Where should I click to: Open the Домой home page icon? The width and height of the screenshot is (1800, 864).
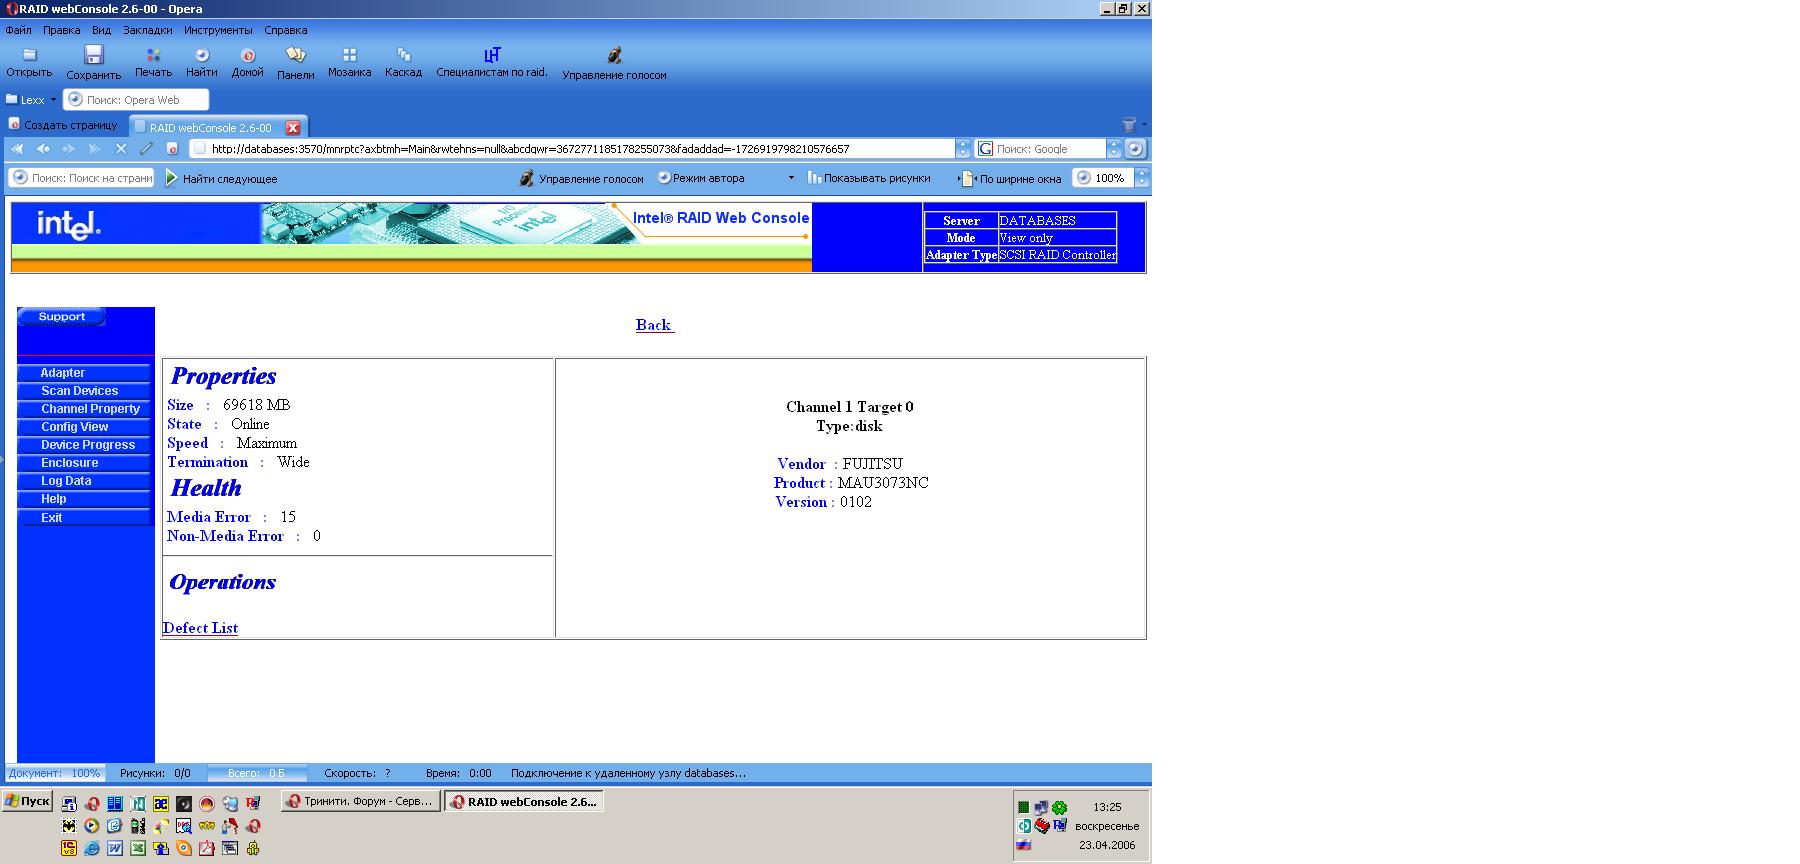tap(247, 55)
